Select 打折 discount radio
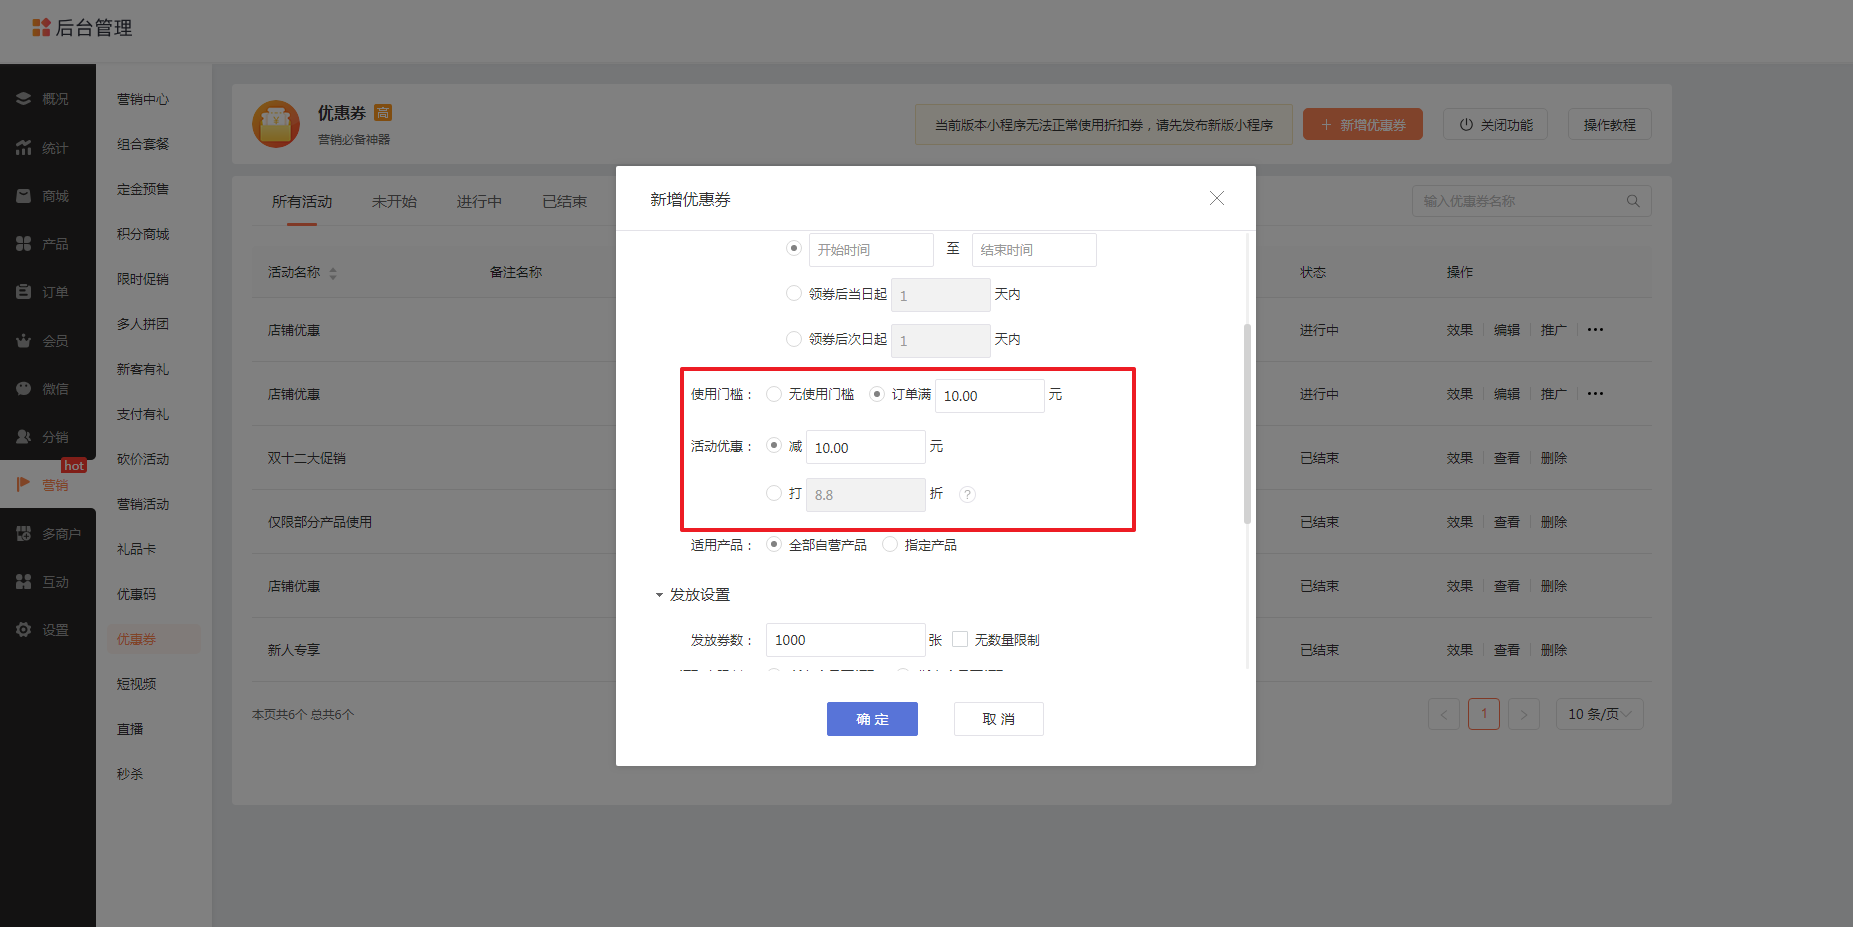The image size is (1853, 927). 774,493
